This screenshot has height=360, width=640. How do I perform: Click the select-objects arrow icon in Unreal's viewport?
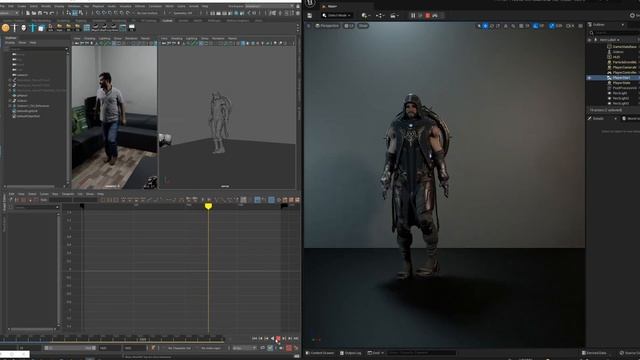pyautogui.click(x=479, y=26)
